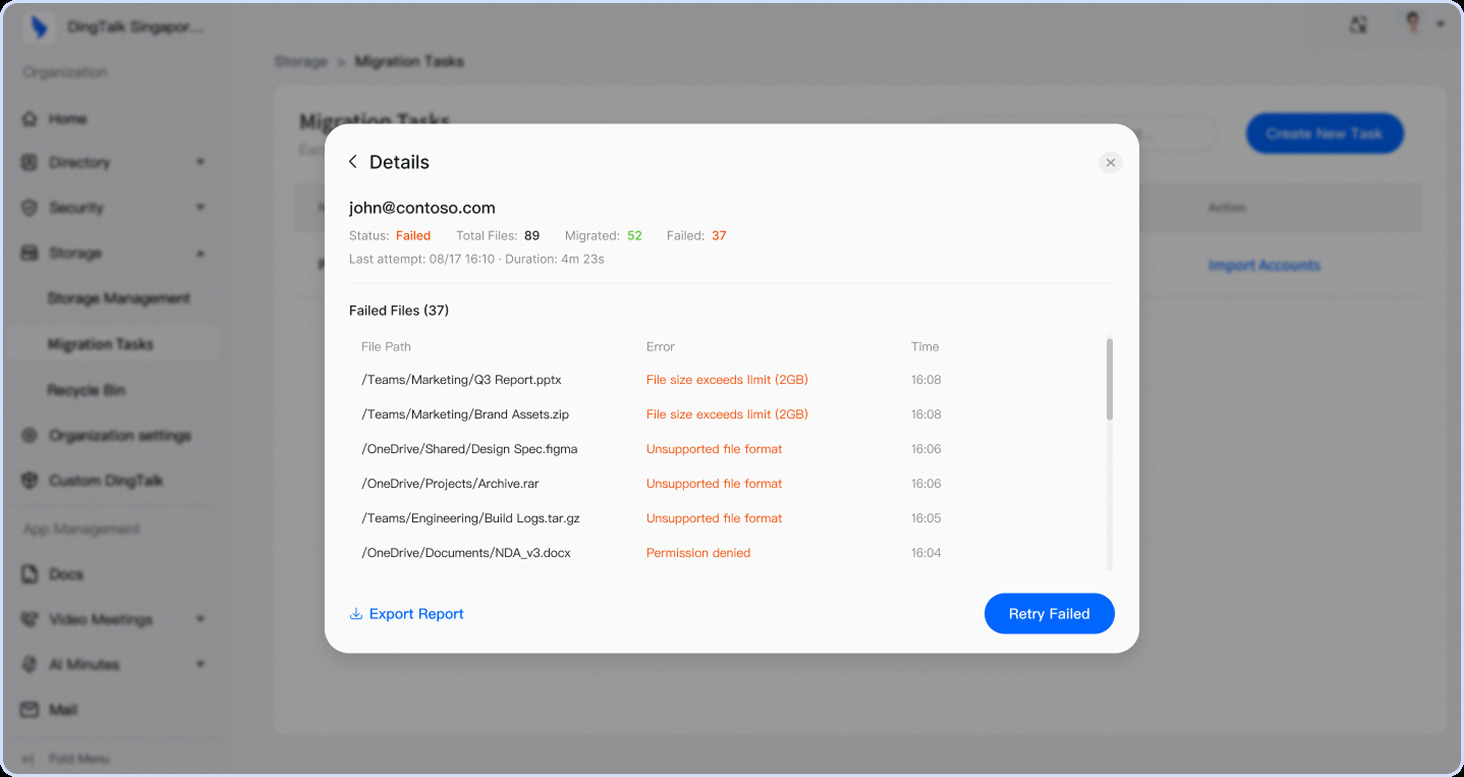This screenshot has width=1464, height=777.
Task: Click the Mail envelope icon
Action: (x=30, y=710)
